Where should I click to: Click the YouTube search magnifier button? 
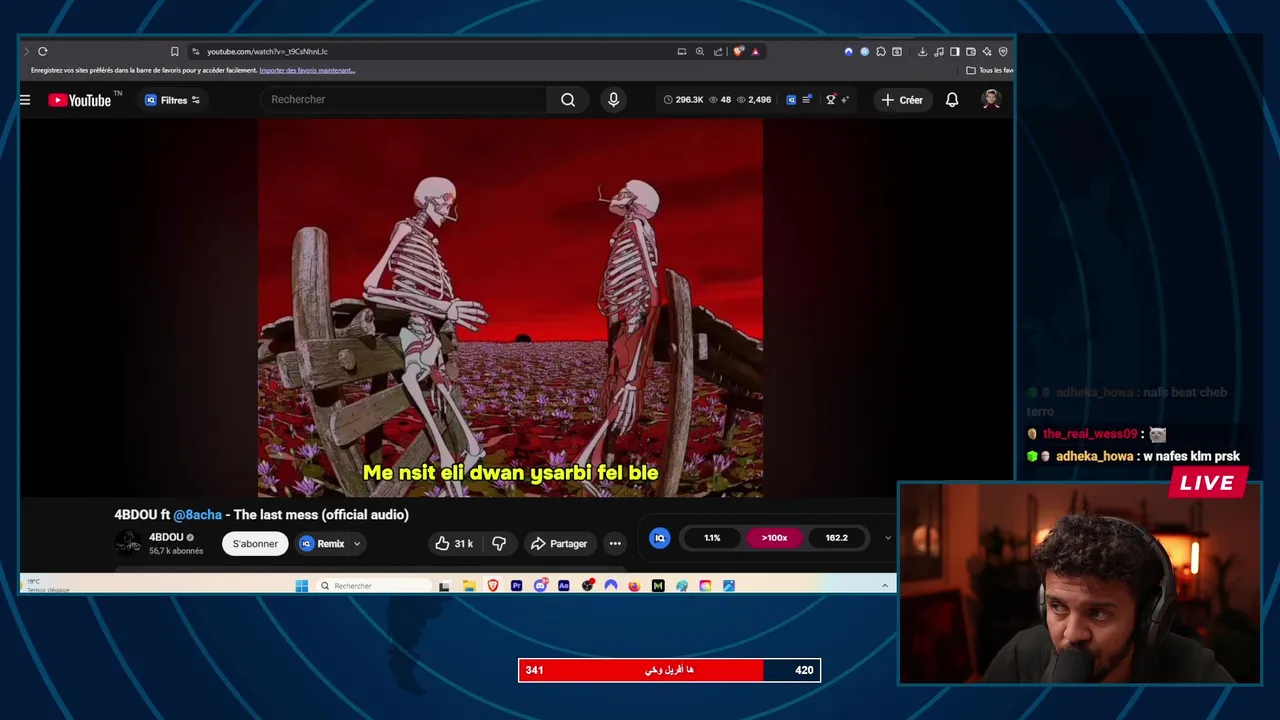coord(568,99)
